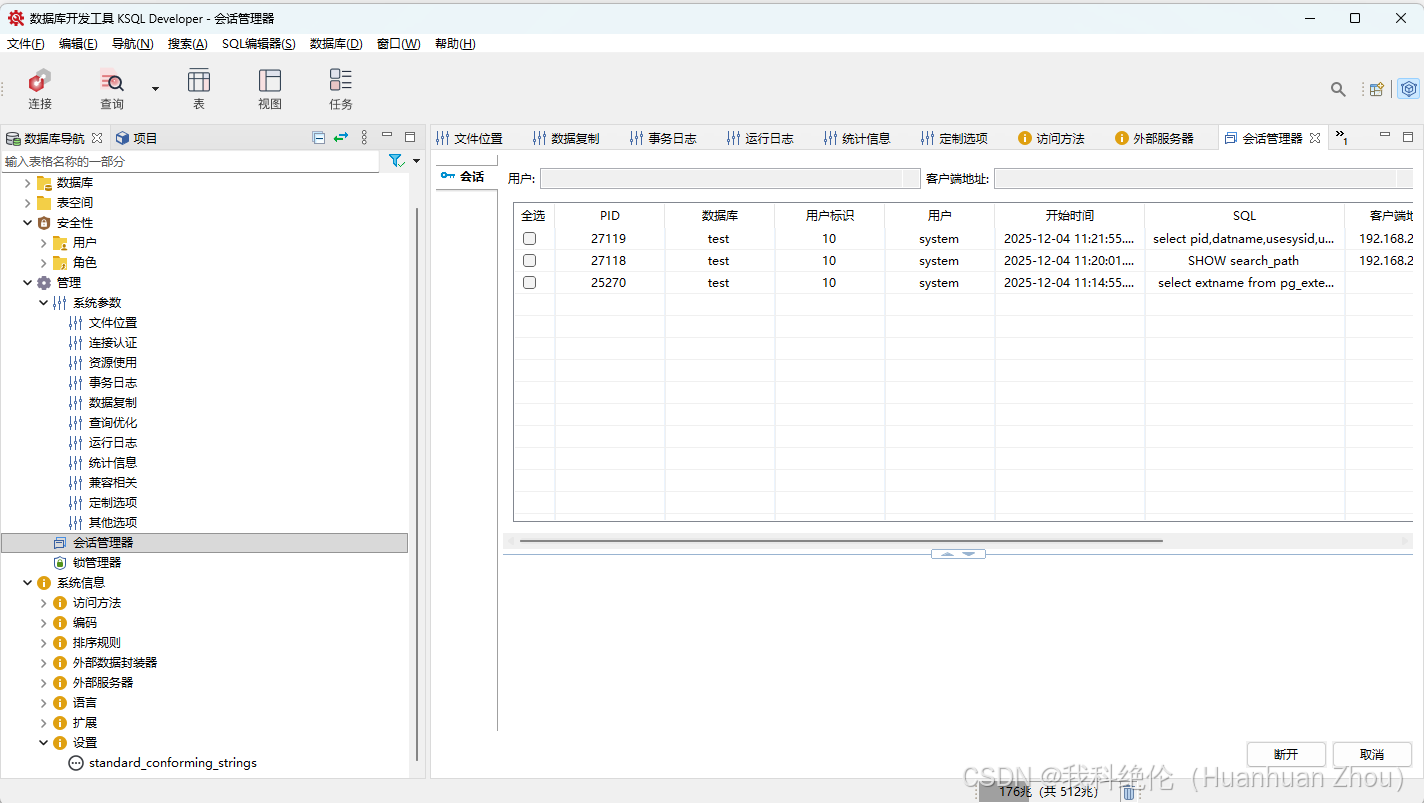1424x803 pixels.
Task: Select the highlighted cube perspective icon
Action: [x=1408, y=89]
